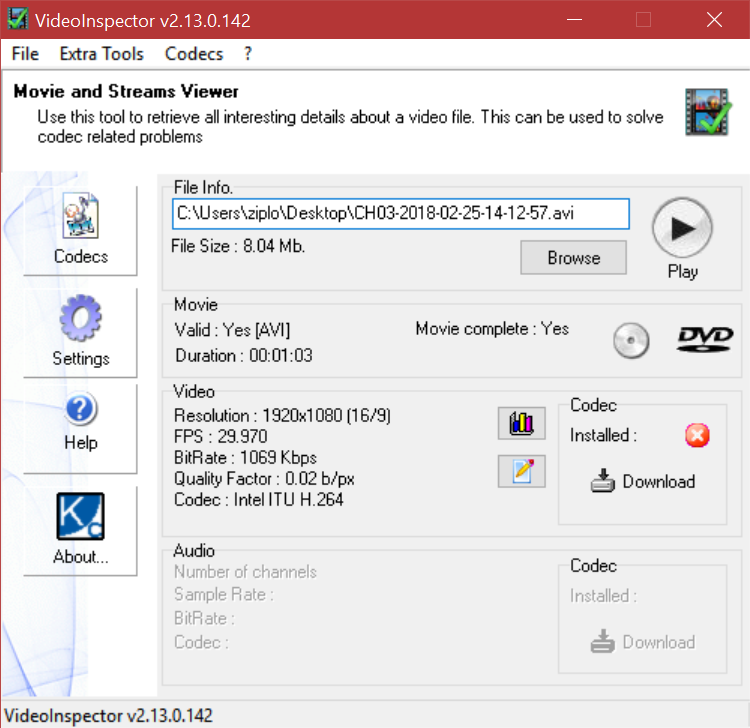The width and height of the screenshot is (750, 728).
Task: Click the 'FPS : 29.970' value
Action: pos(221,436)
